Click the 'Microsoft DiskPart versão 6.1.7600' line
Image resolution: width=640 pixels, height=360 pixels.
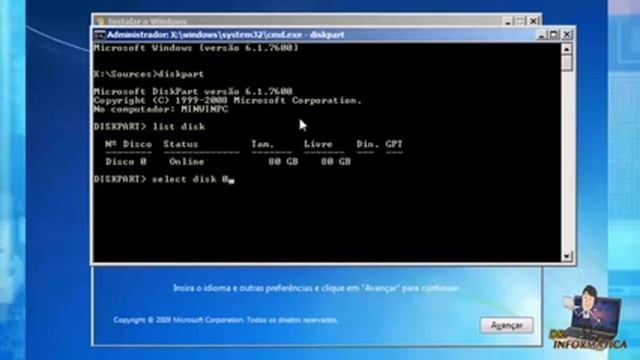click(193, 91)
